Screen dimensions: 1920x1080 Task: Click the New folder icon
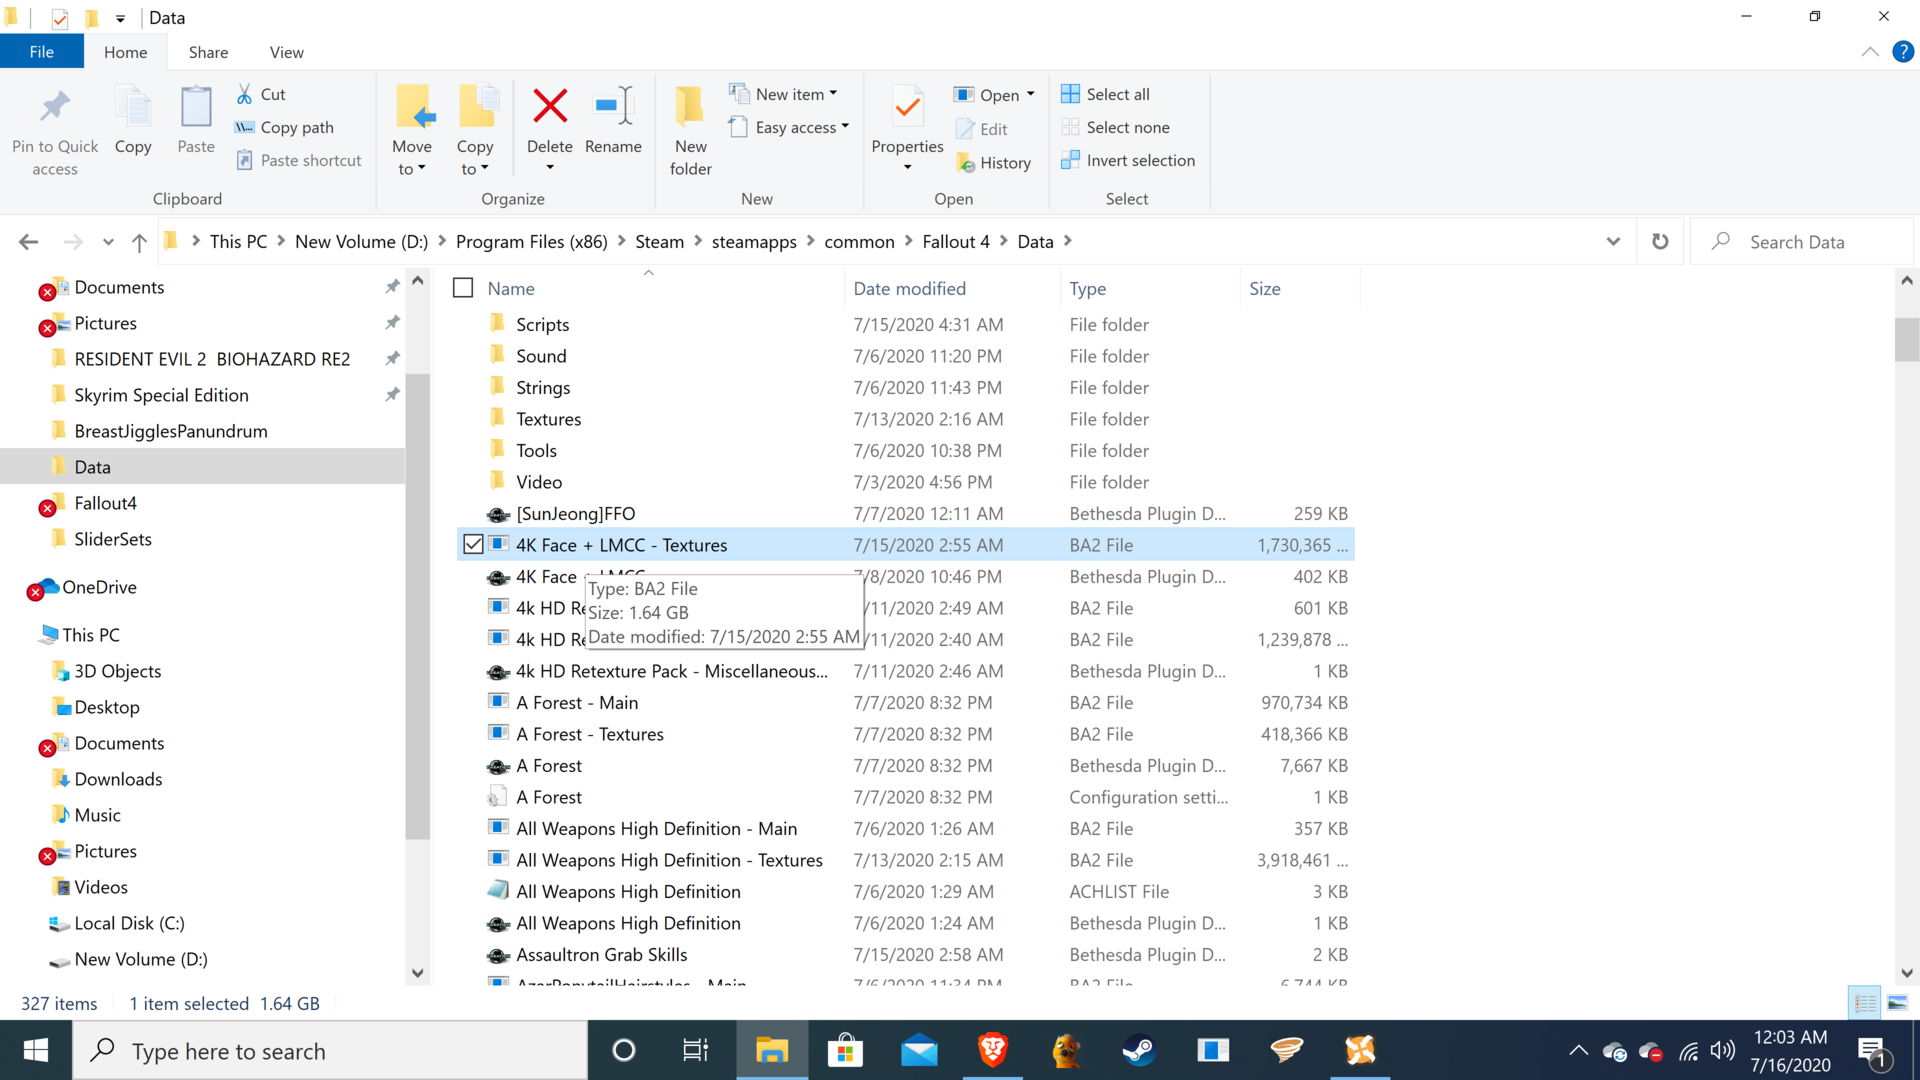point(690,107)
